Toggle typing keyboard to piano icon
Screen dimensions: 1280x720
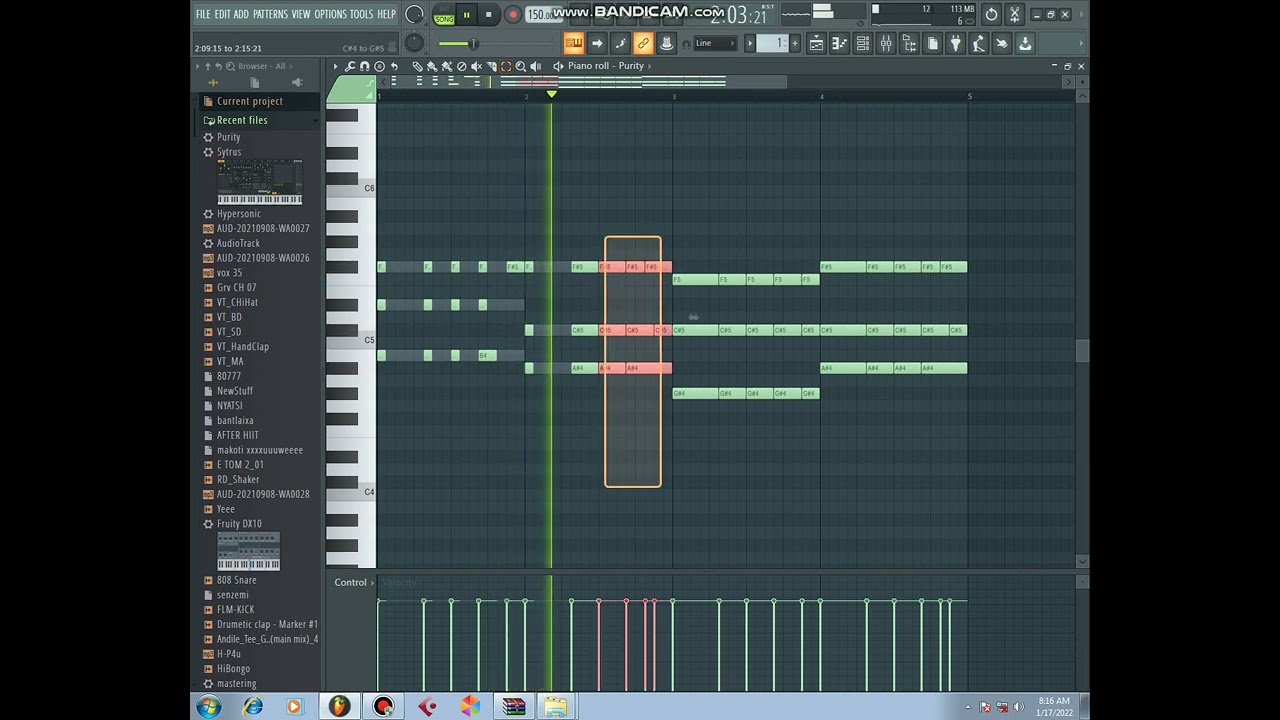(x=573, y=43)
